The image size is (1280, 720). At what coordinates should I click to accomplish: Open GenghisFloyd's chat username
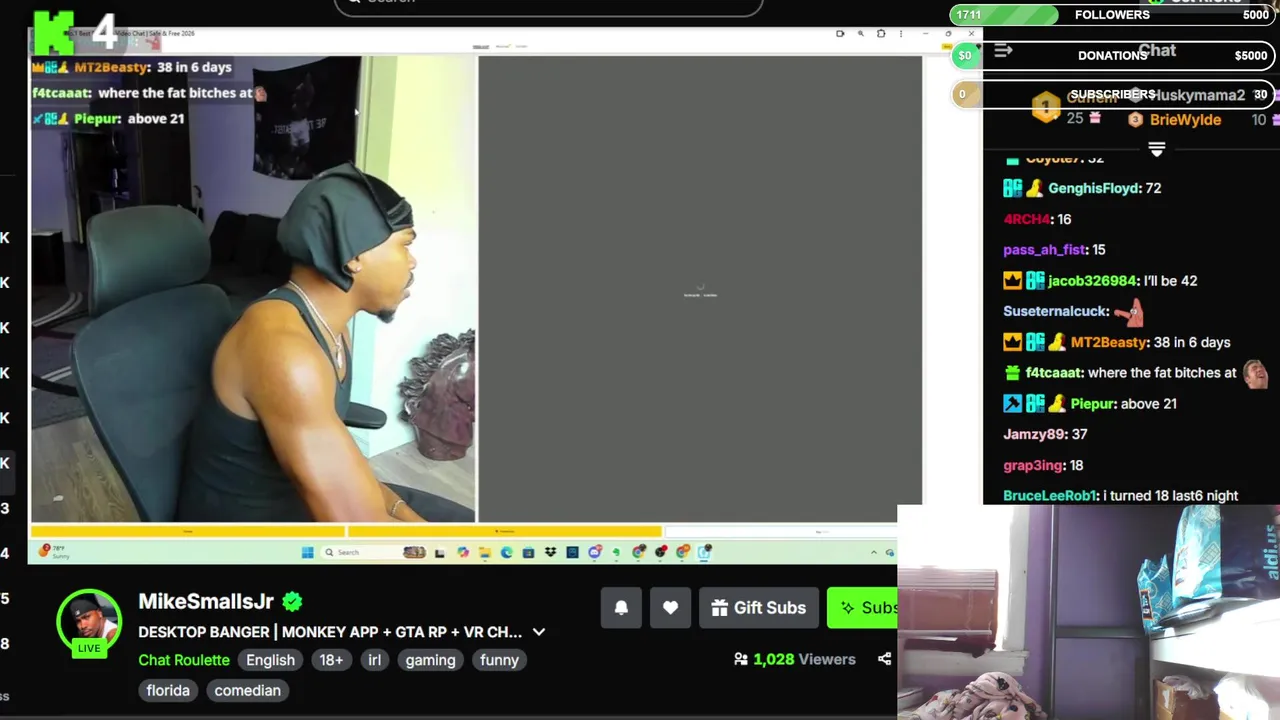1093,188
